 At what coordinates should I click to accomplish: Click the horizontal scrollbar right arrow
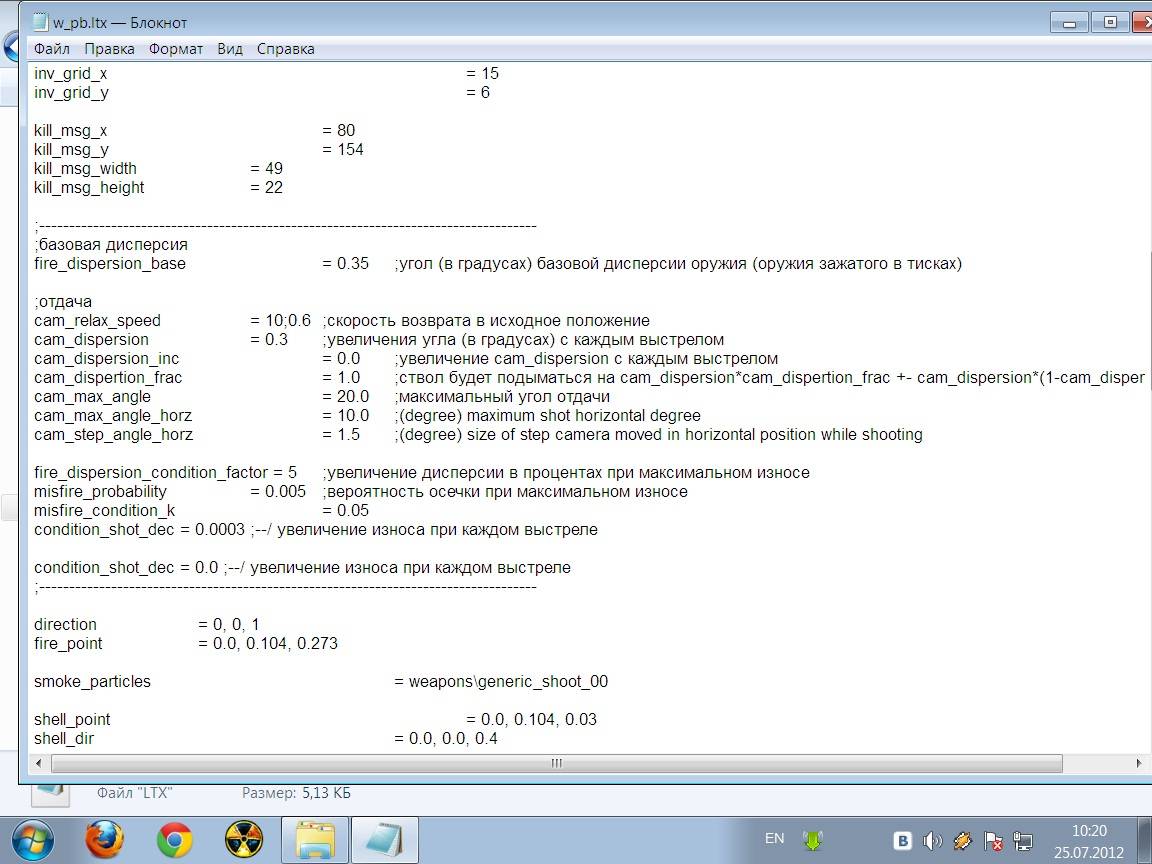tap(1138, 763)
